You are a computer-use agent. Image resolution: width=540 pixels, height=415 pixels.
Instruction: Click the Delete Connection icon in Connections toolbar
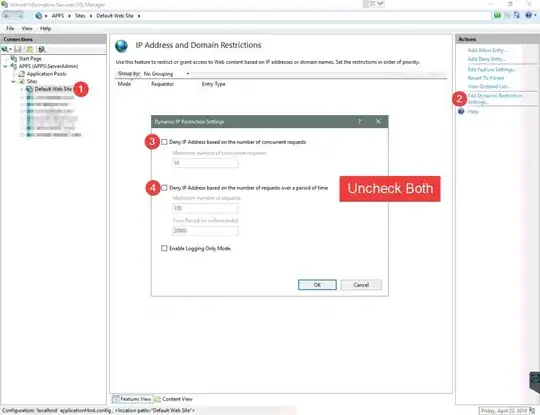(42, 49)
